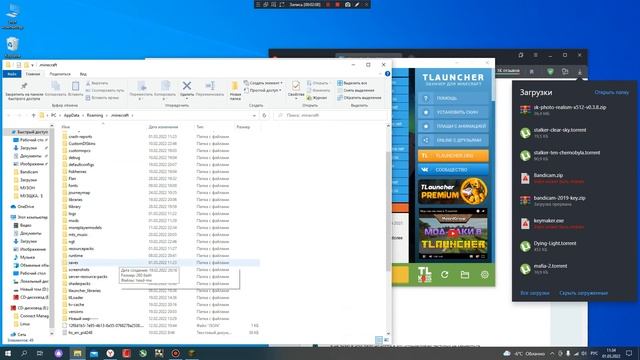The height and width of the screenshot is (360, 640).
Task: Select the mods folder
Action: [73, 220]
